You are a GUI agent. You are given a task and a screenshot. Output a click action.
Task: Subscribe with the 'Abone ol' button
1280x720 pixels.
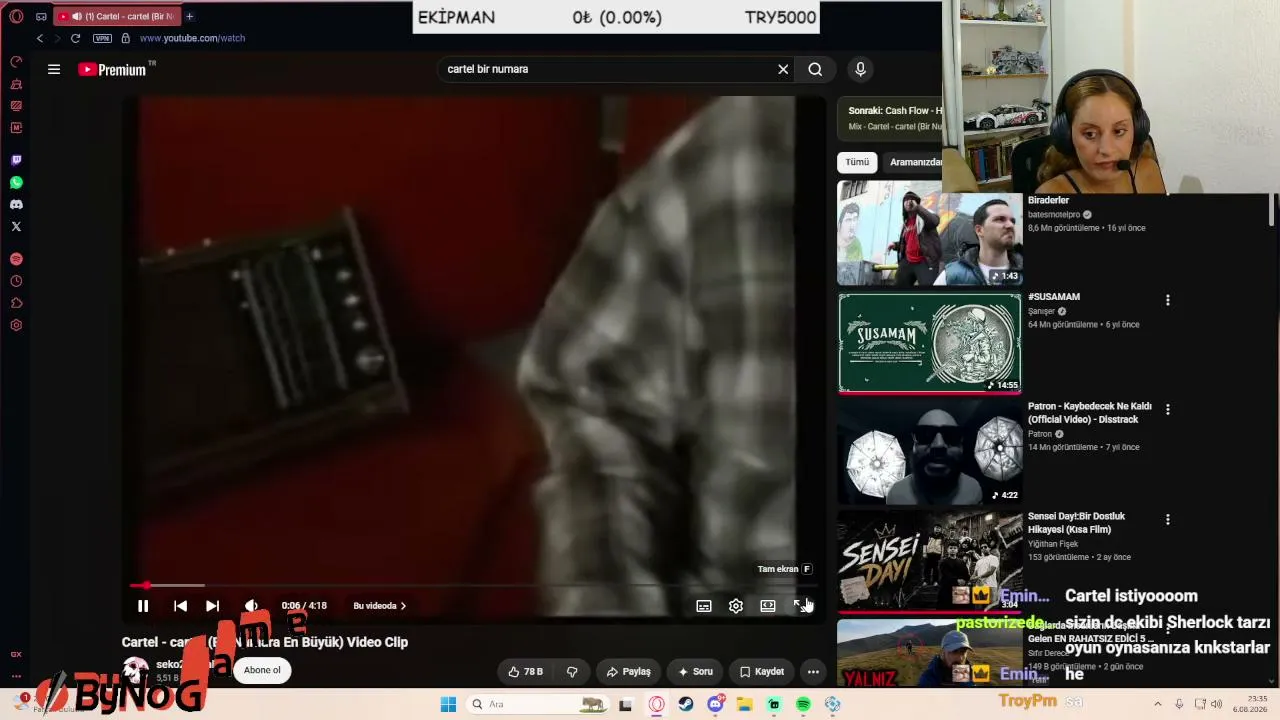point(262,670)
